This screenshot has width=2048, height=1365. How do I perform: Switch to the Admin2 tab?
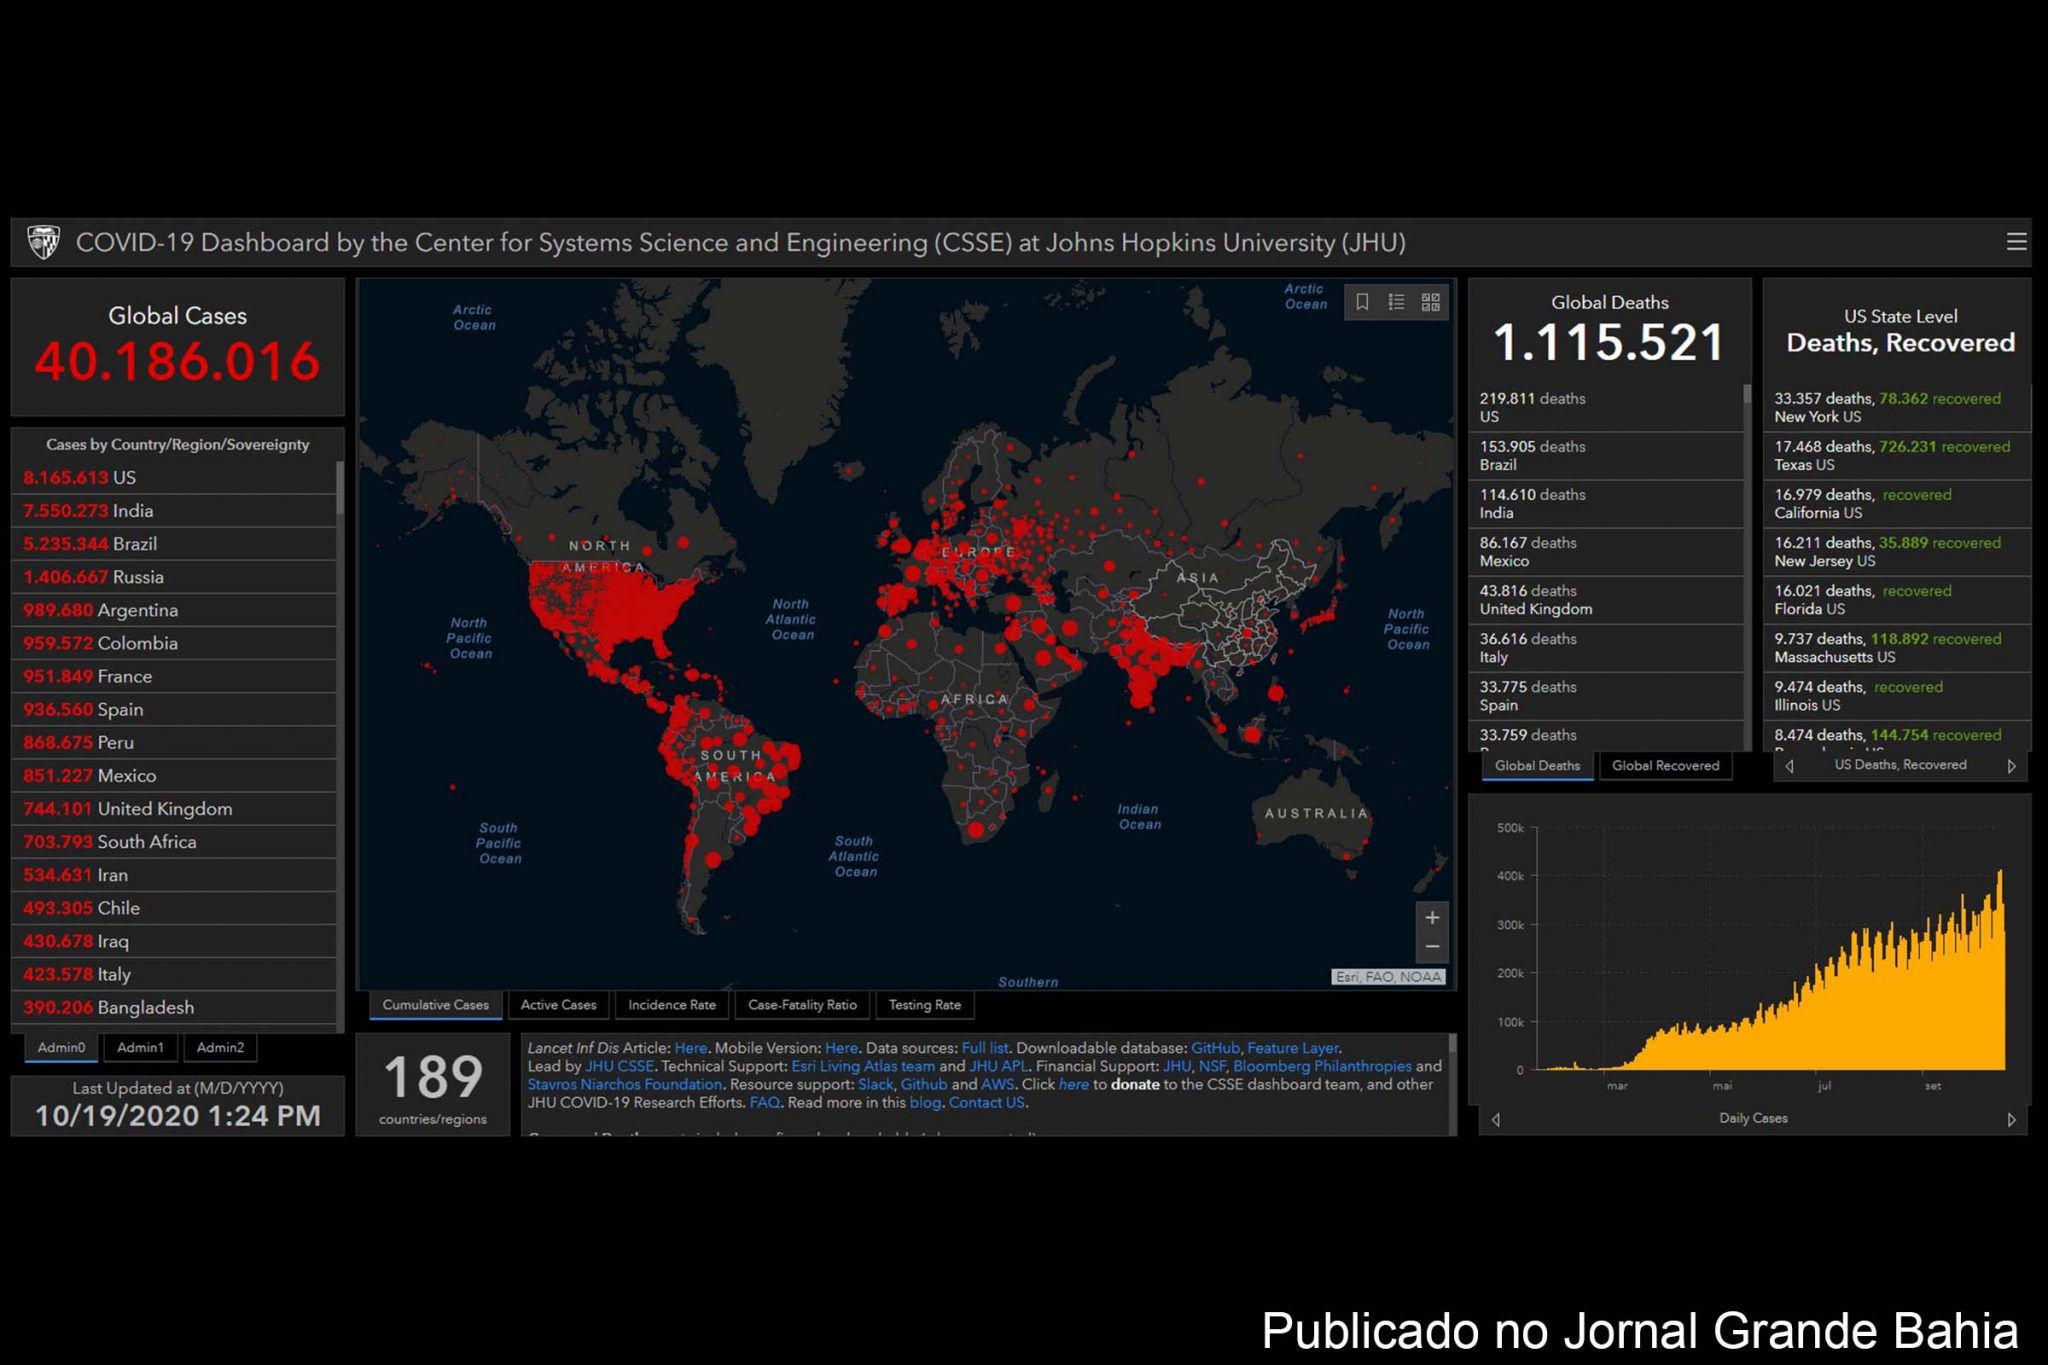[x=220, y=1047]
